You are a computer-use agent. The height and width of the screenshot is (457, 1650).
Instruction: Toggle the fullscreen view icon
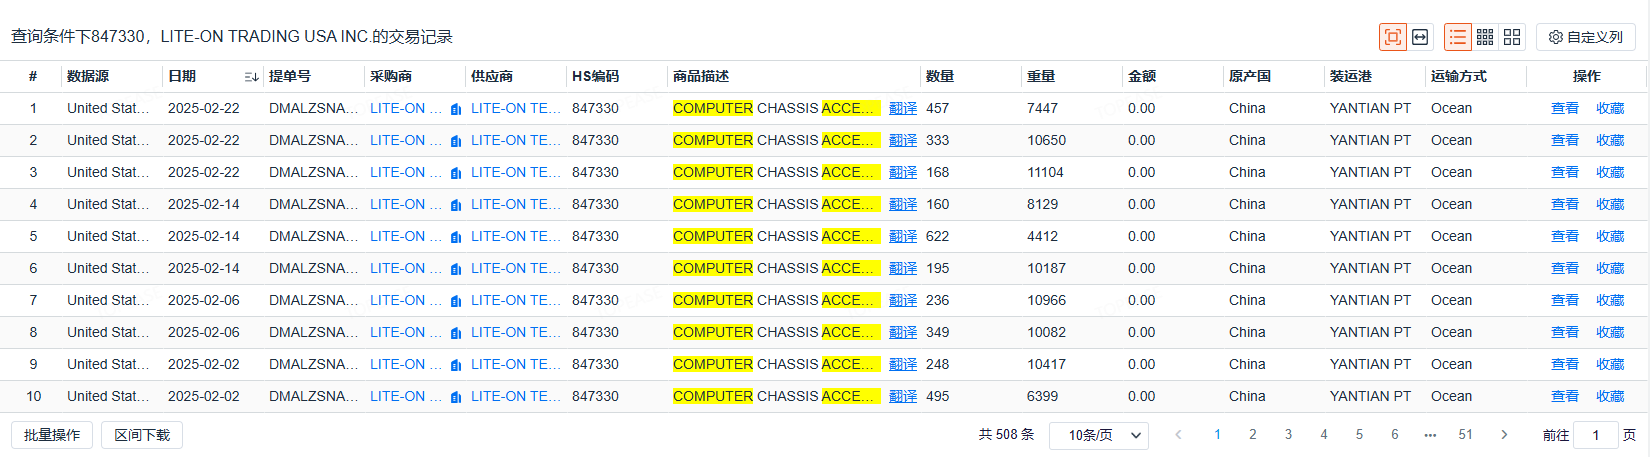pyautogui.click(x=1392, y=37)
